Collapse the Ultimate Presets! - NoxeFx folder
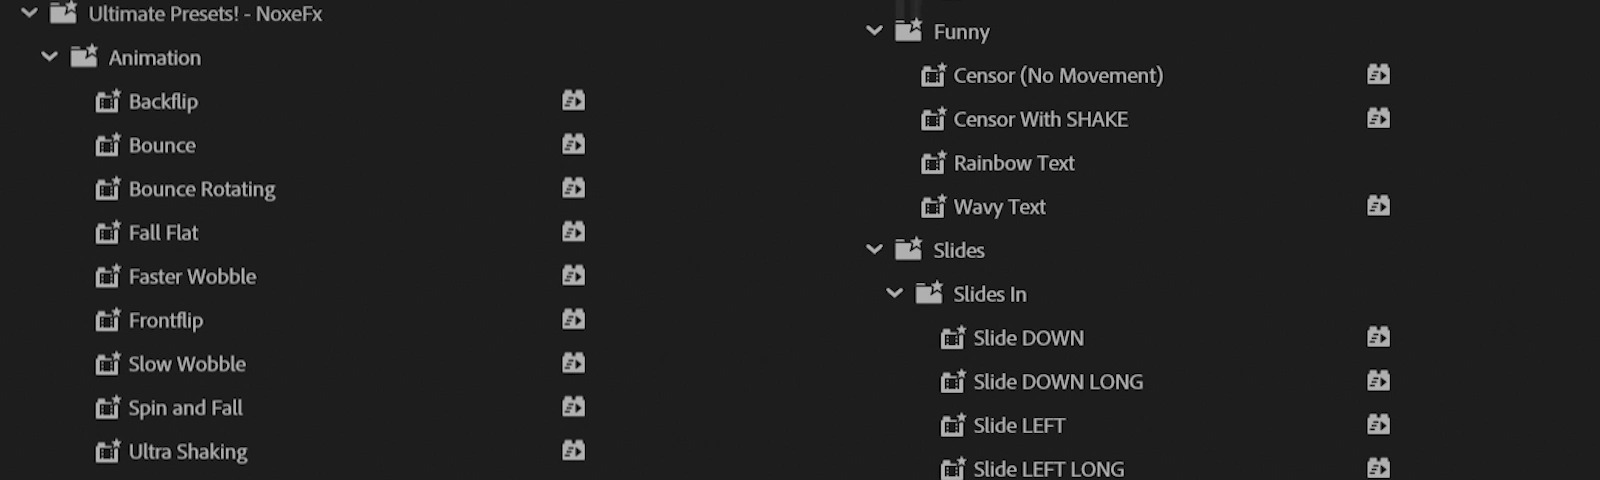Screen dimensions: 1600x480 (29, 13)
